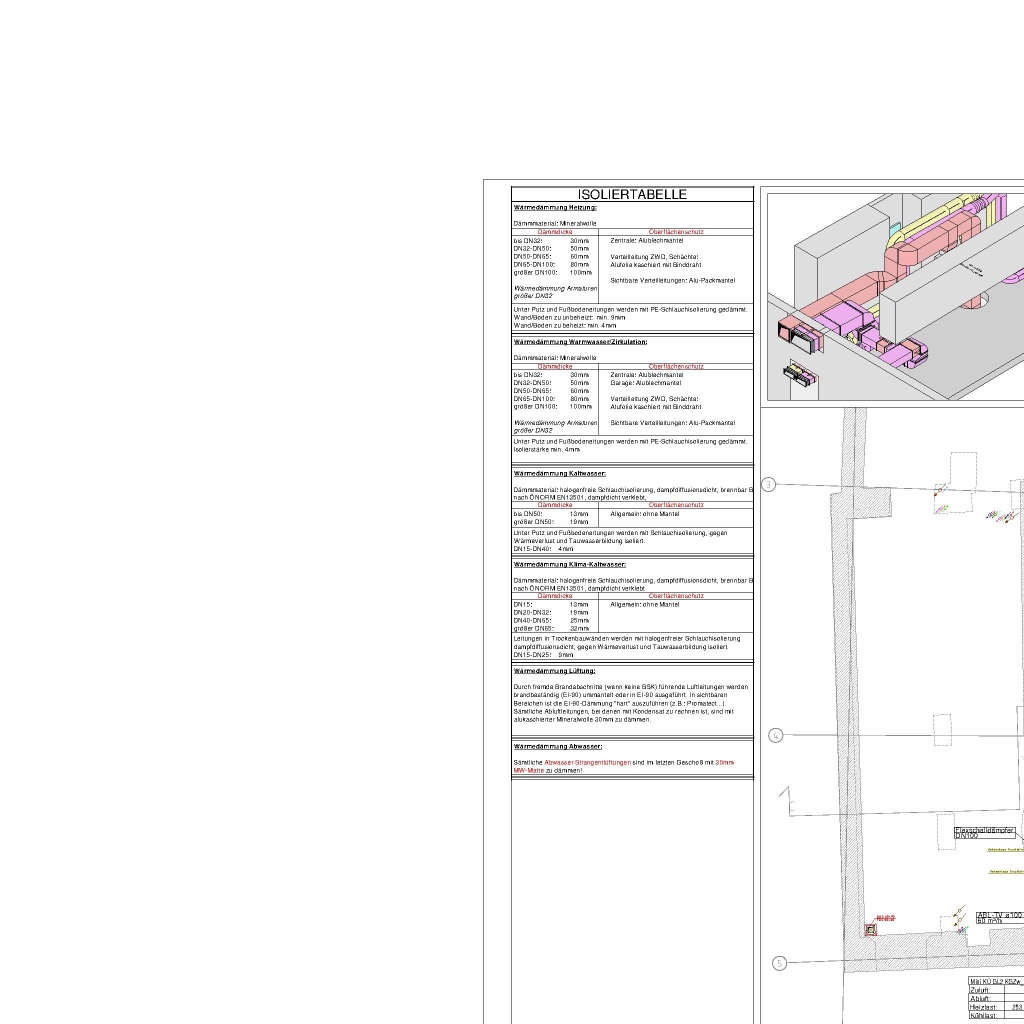Click the ABL-TV ø100 annotation
Viewport: 1024px width, 1024px height.
point(999,917)
